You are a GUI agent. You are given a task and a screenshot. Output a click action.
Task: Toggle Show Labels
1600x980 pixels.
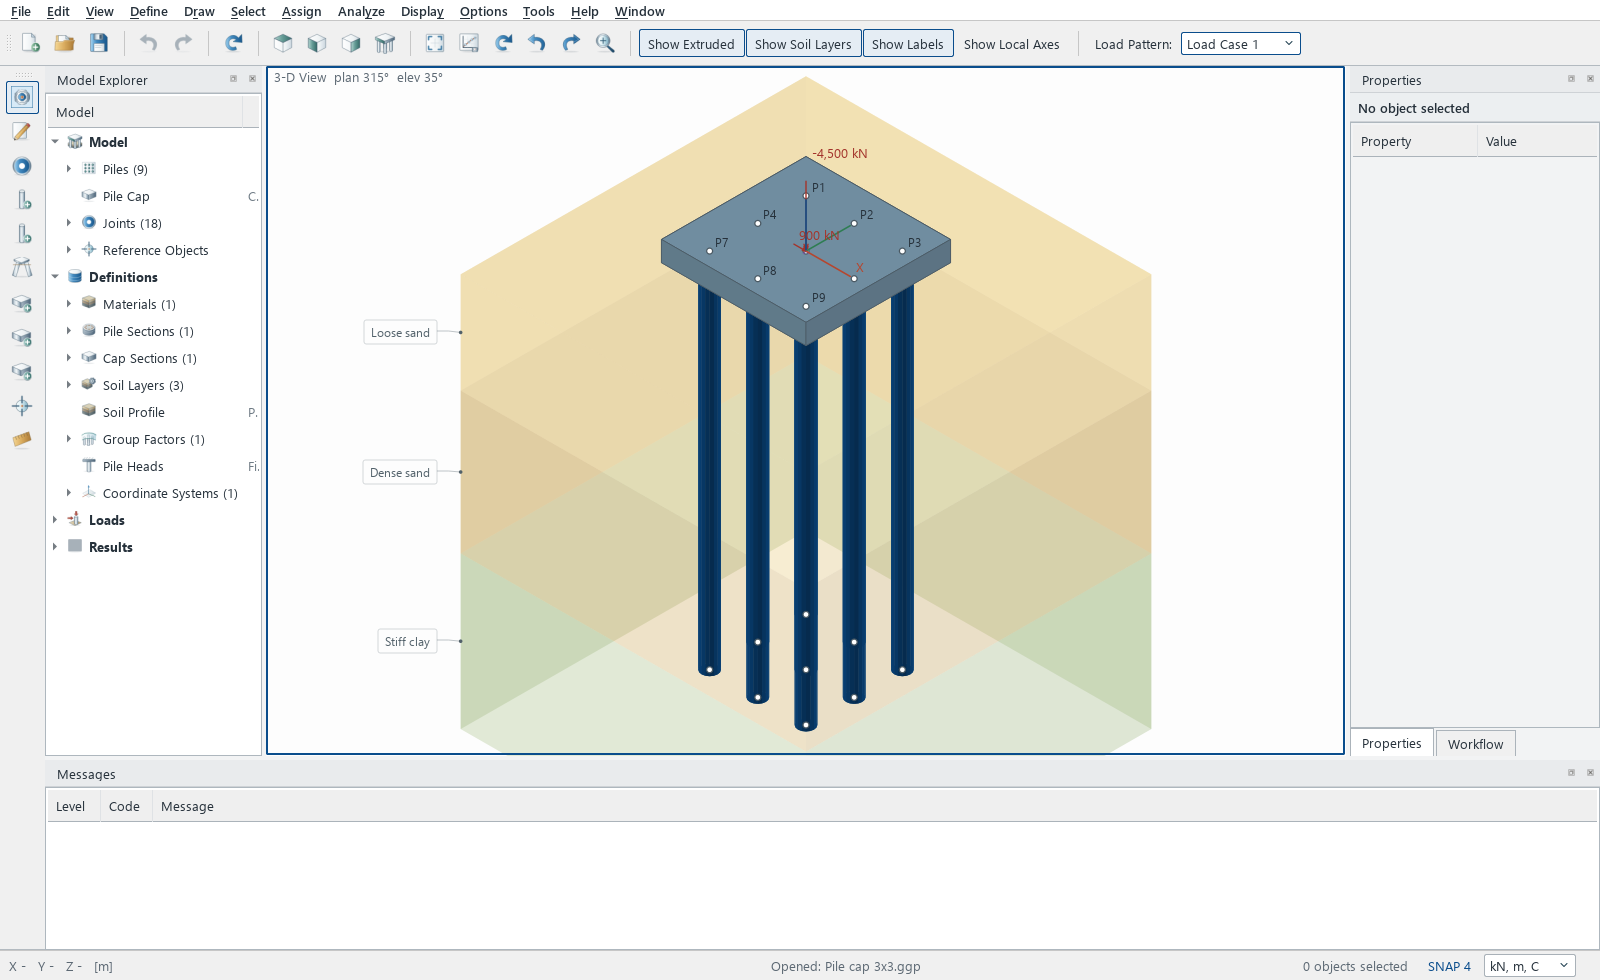[x=907, y=44]
